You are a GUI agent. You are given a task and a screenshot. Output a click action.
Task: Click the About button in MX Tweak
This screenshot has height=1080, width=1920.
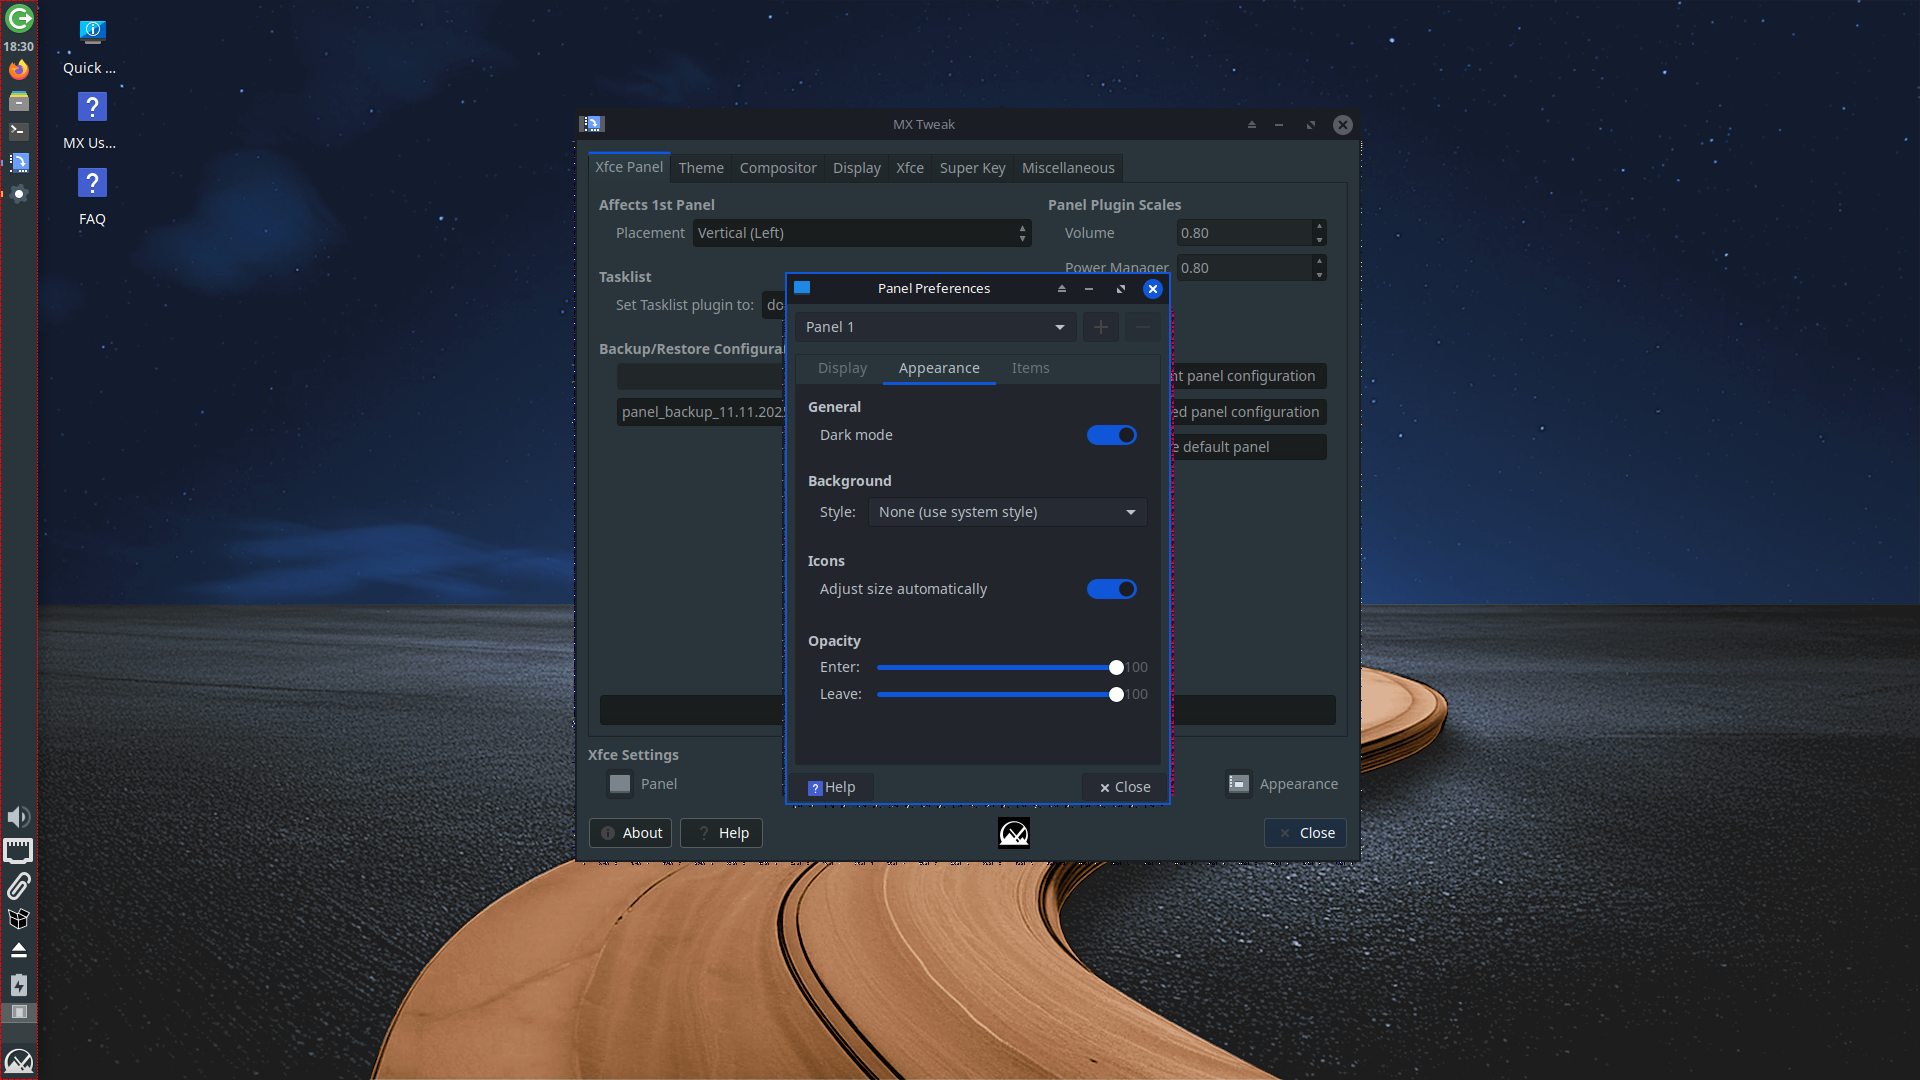tap(632, 833)
